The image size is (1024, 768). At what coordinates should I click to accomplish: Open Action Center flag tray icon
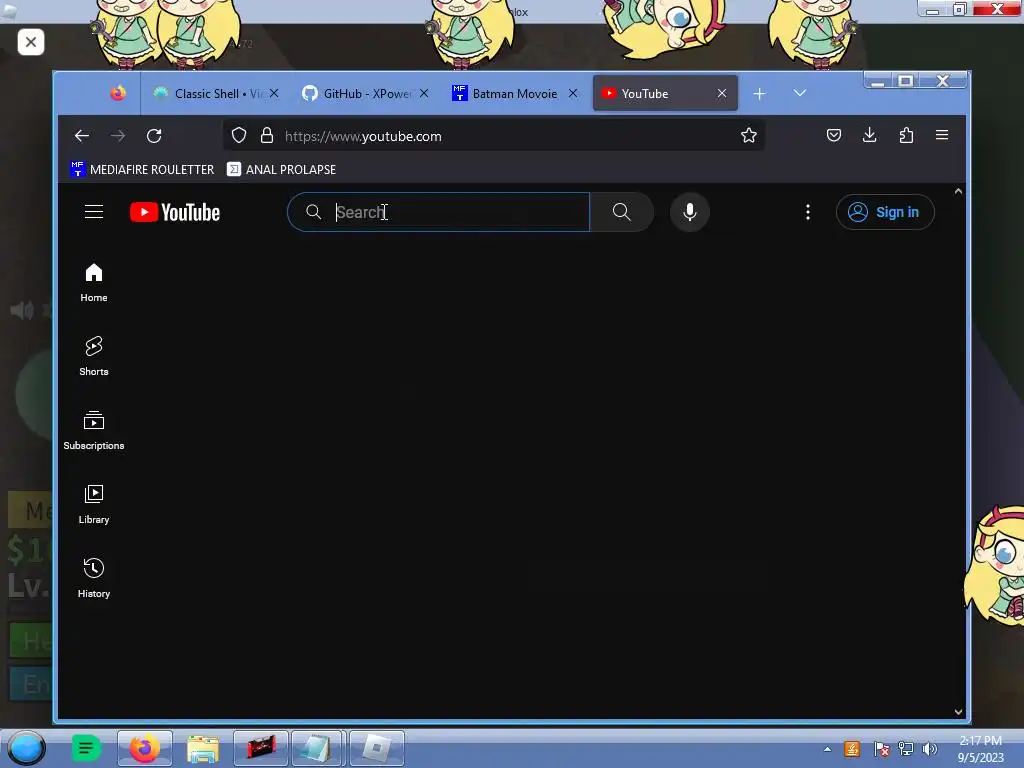point(881,749)
